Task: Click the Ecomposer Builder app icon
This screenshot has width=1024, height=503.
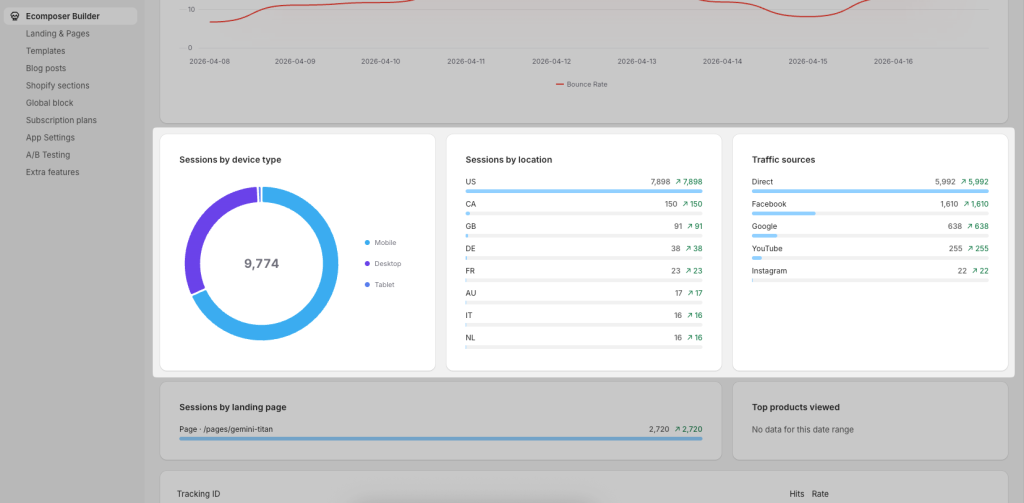Action: point(14,16)
